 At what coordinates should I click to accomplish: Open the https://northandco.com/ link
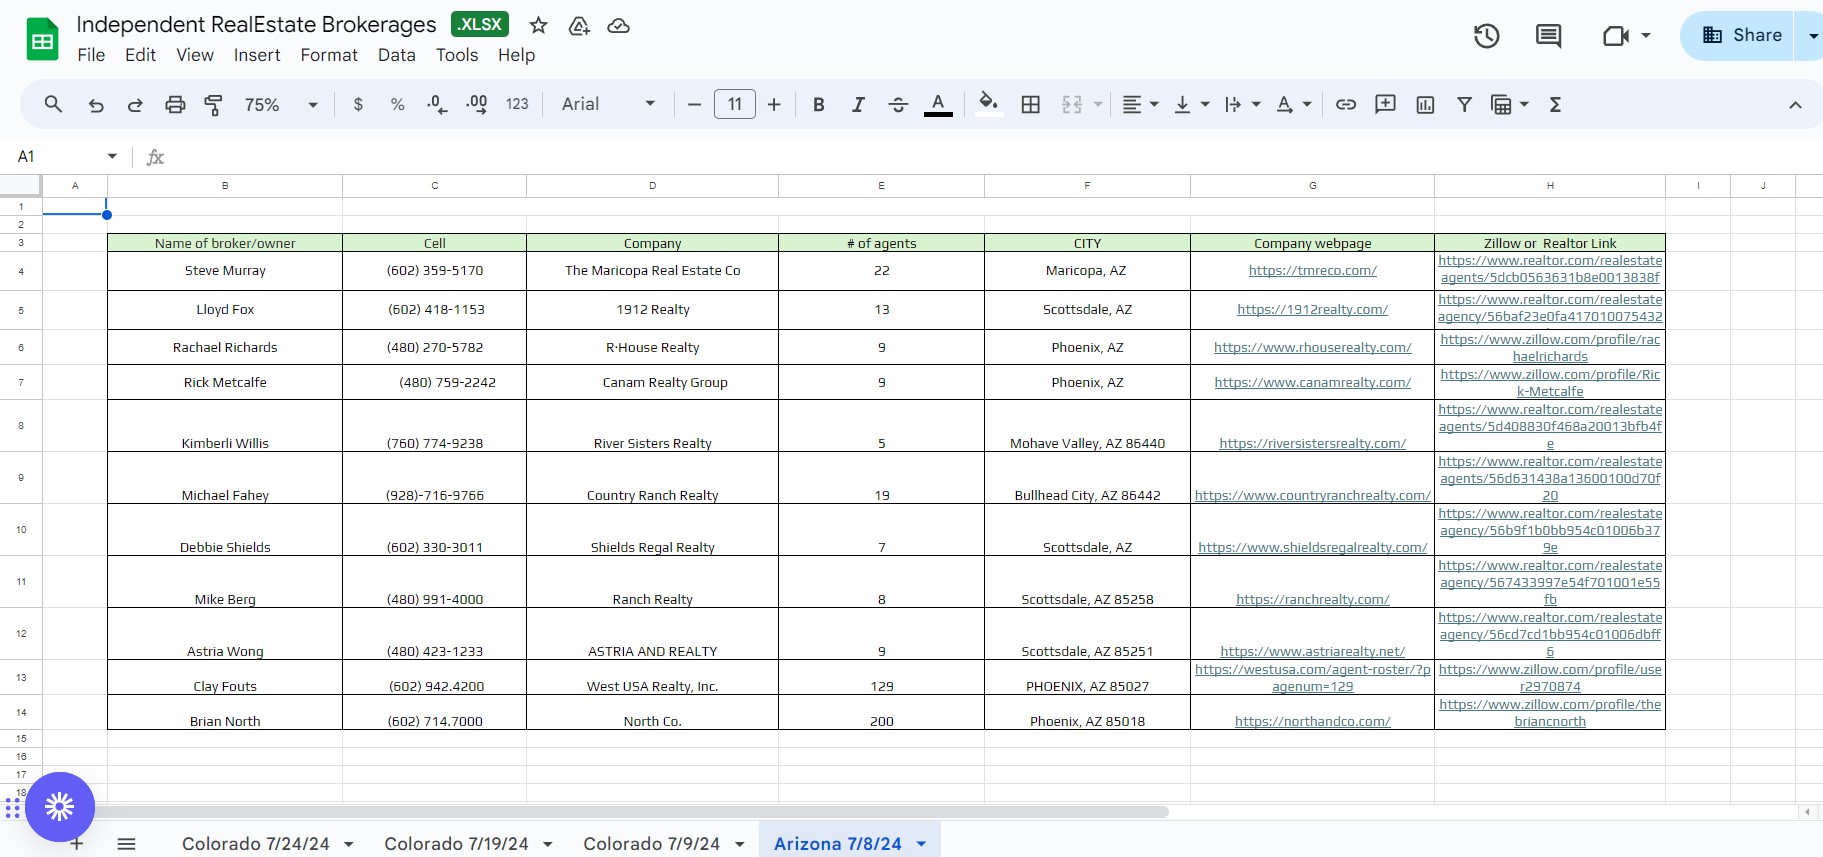(1313, 721)
